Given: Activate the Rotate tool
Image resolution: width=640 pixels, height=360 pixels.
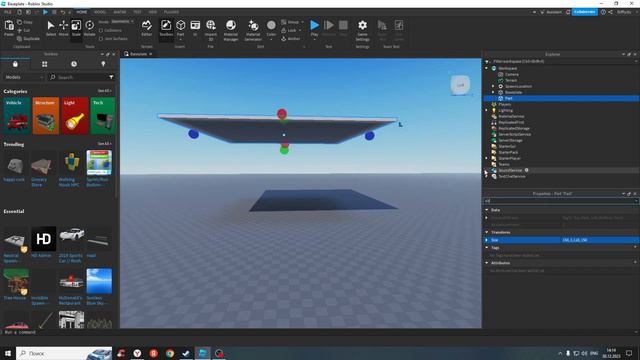Looking at the screenshot, I should coord(89,28).
